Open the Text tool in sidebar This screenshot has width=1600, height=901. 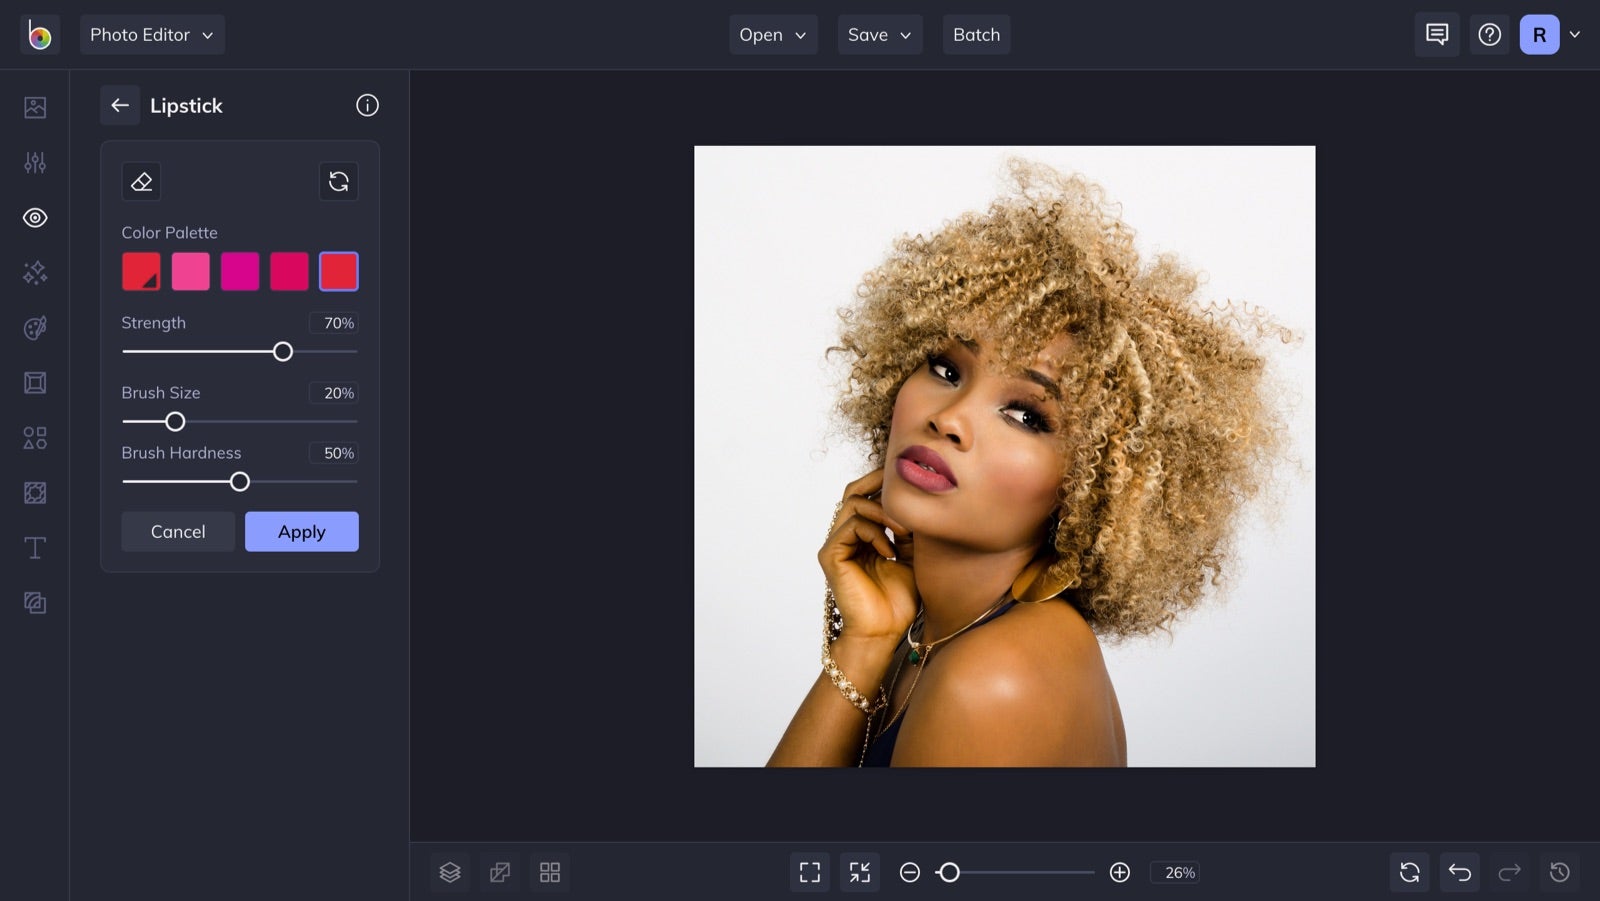point(35,548)
